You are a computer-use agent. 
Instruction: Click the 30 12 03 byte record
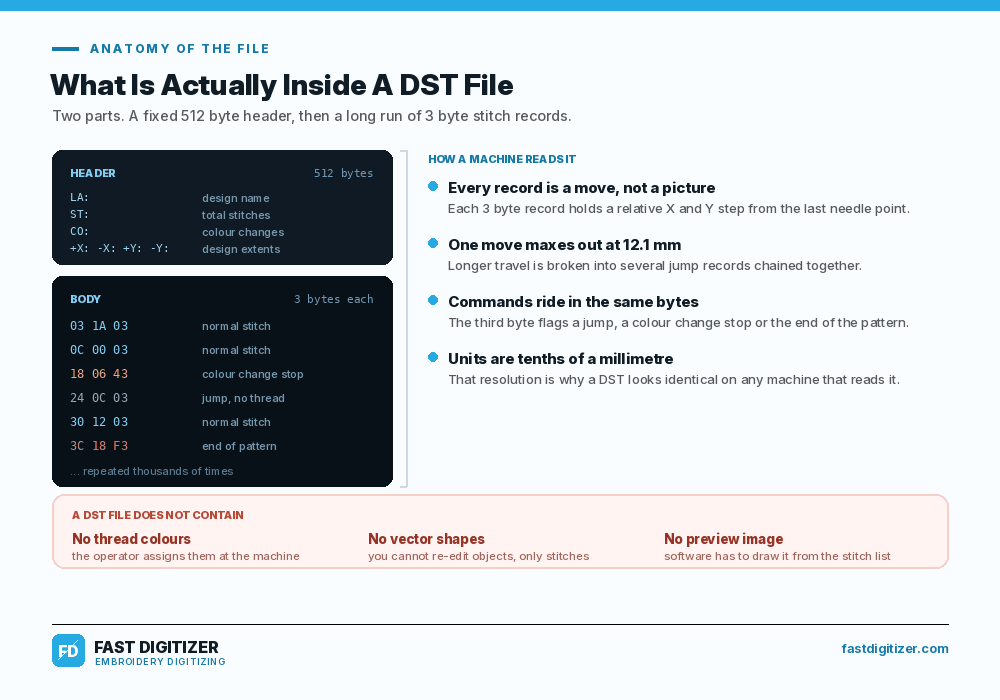coord(99,422)
